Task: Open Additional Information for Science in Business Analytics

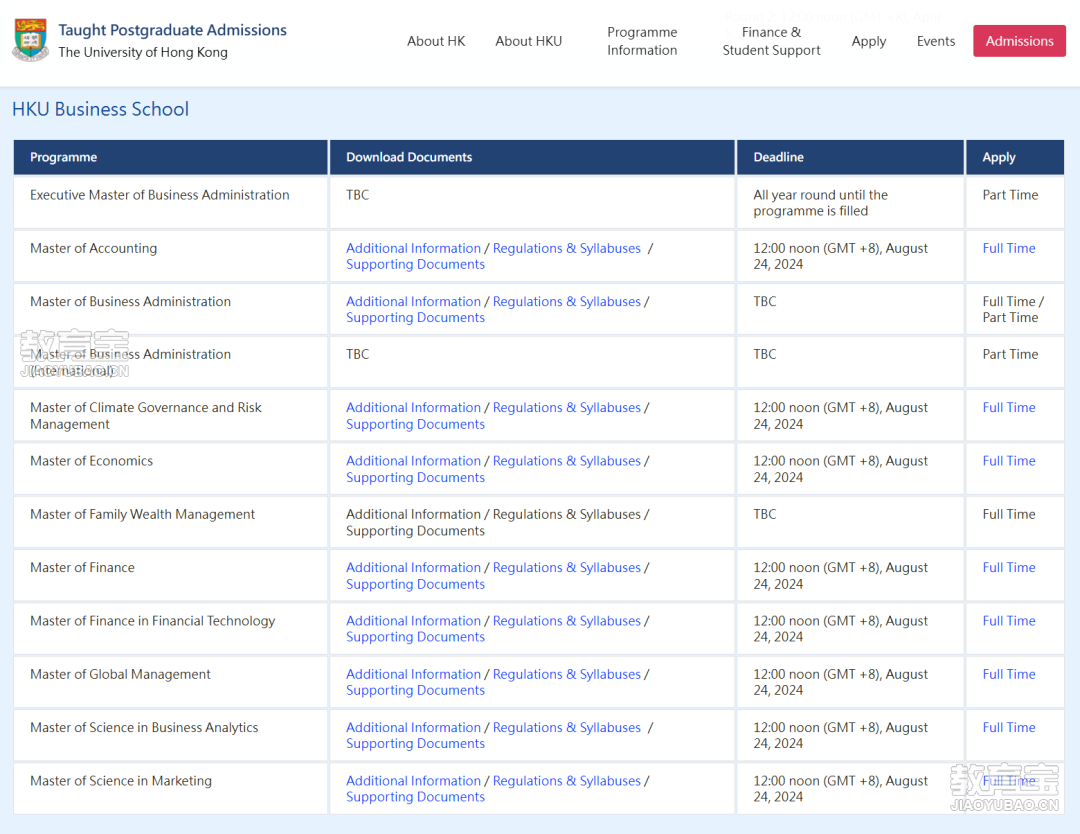Action: [x=413, y=727]
